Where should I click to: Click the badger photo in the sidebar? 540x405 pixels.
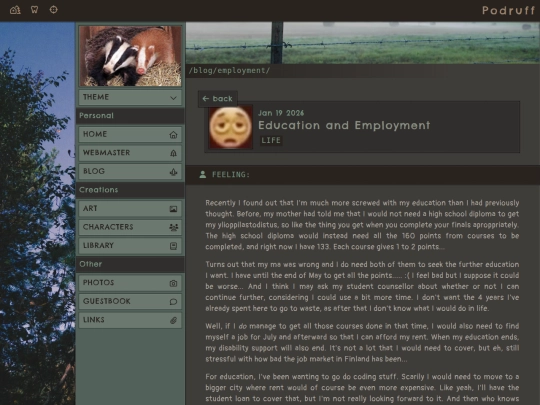130,56
